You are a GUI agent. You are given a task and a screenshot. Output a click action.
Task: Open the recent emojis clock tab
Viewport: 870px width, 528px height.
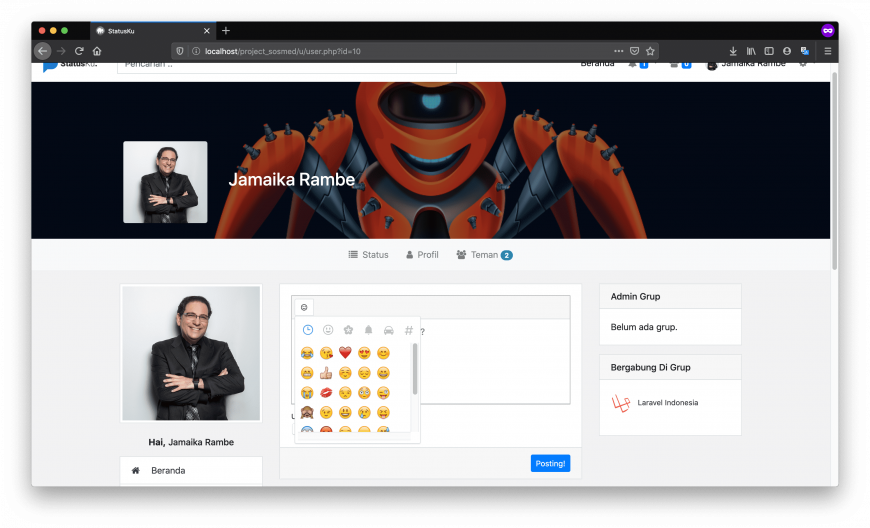(x=307, y=330)
